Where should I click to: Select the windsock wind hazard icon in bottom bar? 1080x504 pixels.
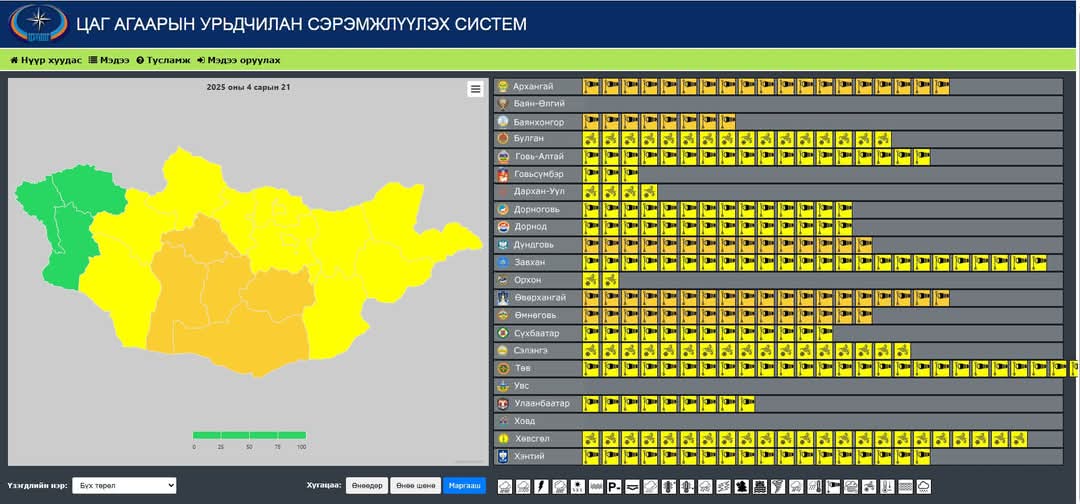(x=832, y=487)
